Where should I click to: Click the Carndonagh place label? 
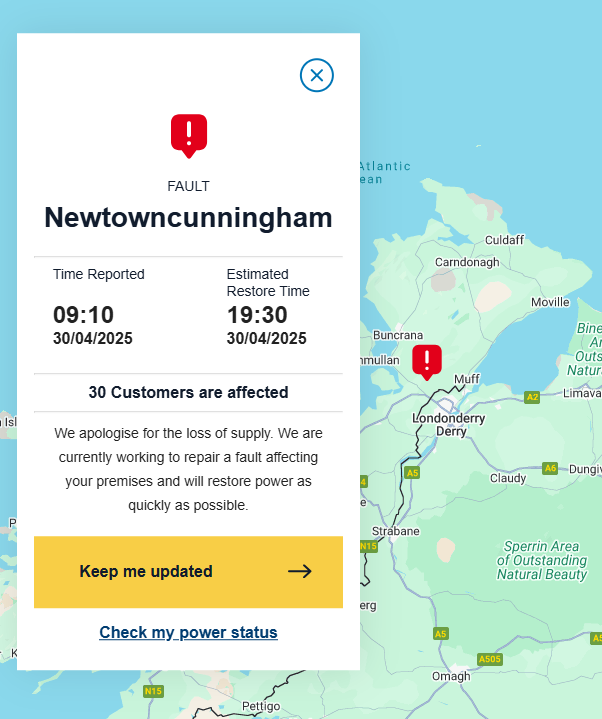coord(467,262)
